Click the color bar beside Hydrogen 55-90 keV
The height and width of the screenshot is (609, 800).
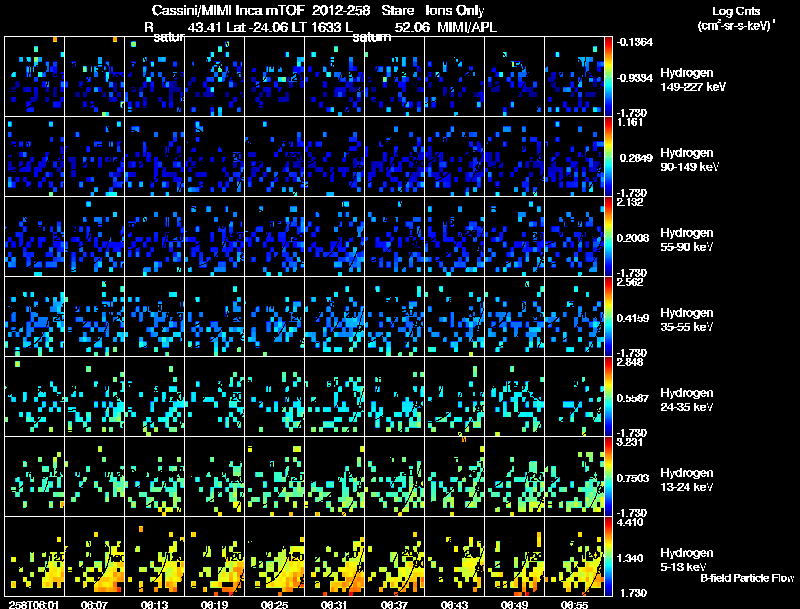tap(608, 237)
